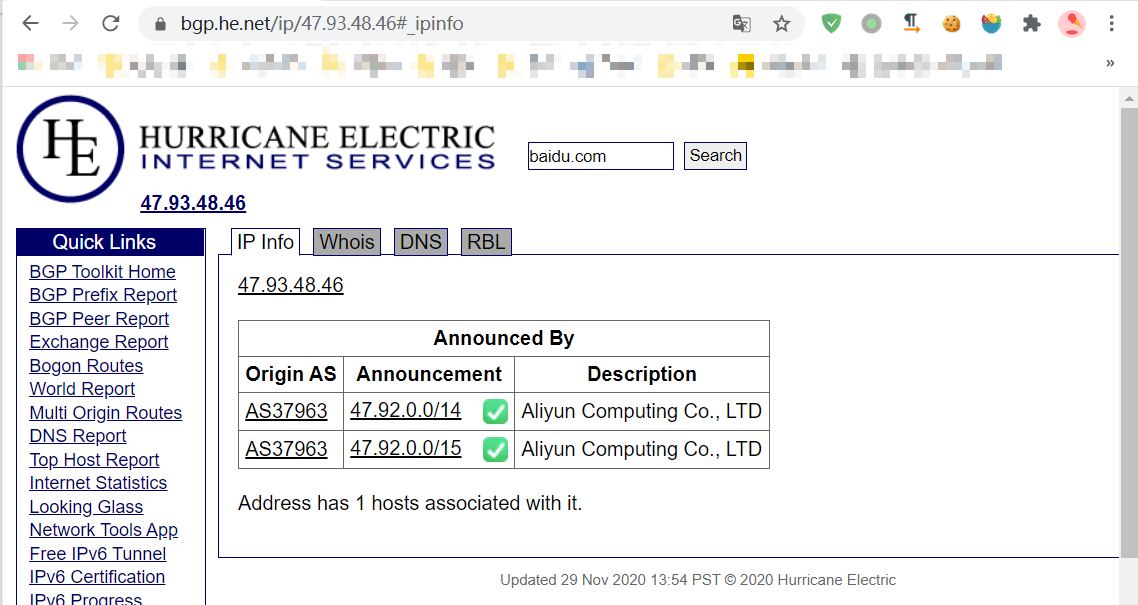The width and height of the screenshot is (1138, 605).
Task: Reload the page with refresh icon
Action: tap(110, 23)
